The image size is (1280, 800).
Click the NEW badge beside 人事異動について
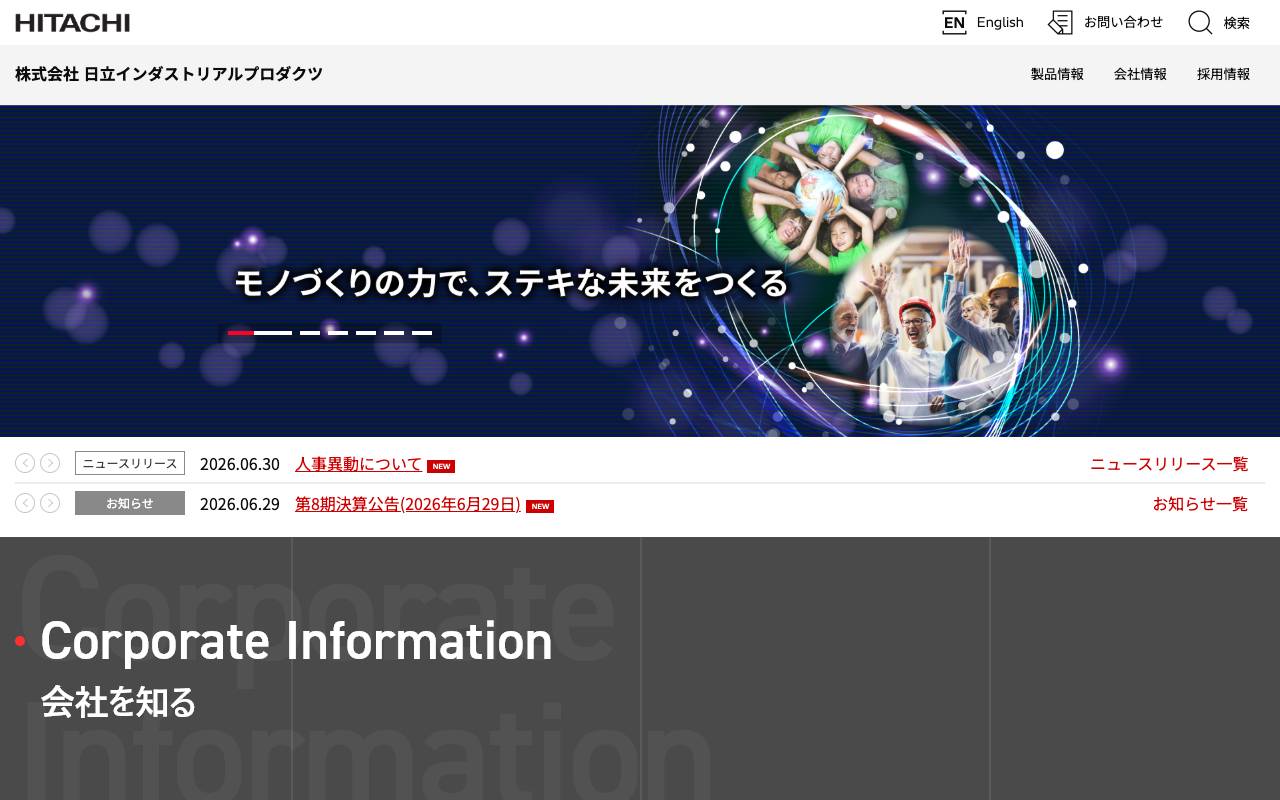point(441,466)
